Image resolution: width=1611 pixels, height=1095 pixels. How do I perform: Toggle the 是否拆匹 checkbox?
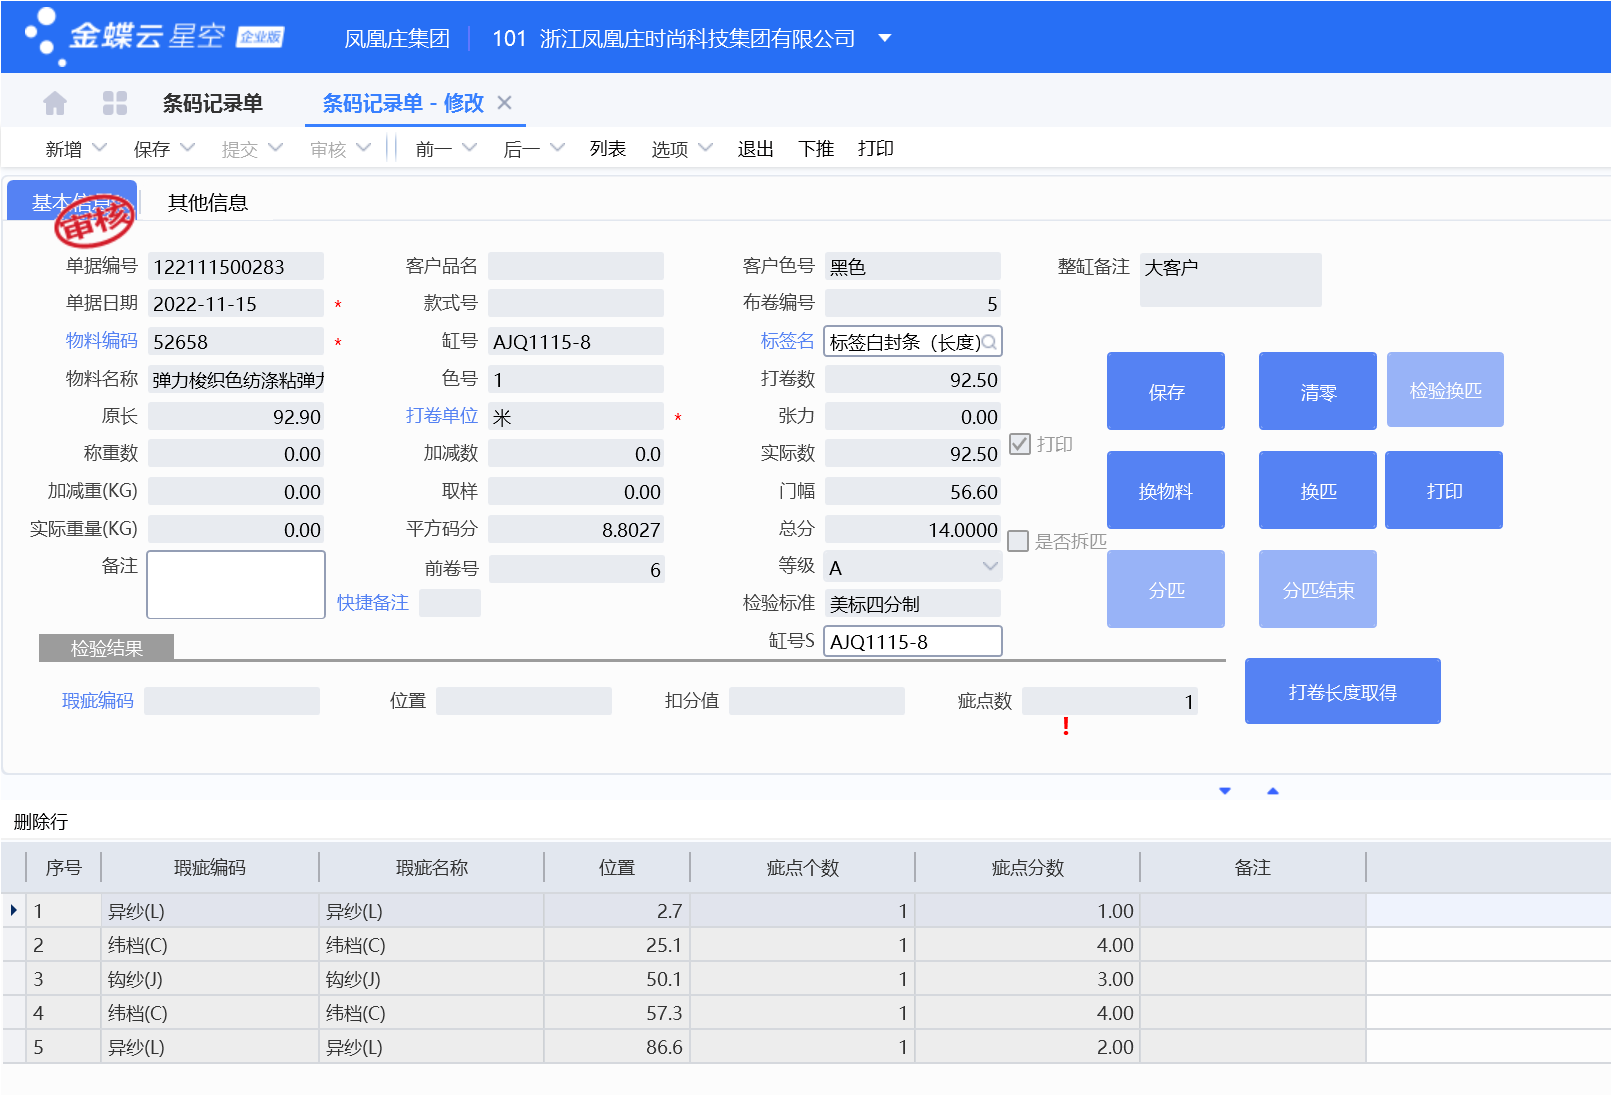coord(1018,541)
